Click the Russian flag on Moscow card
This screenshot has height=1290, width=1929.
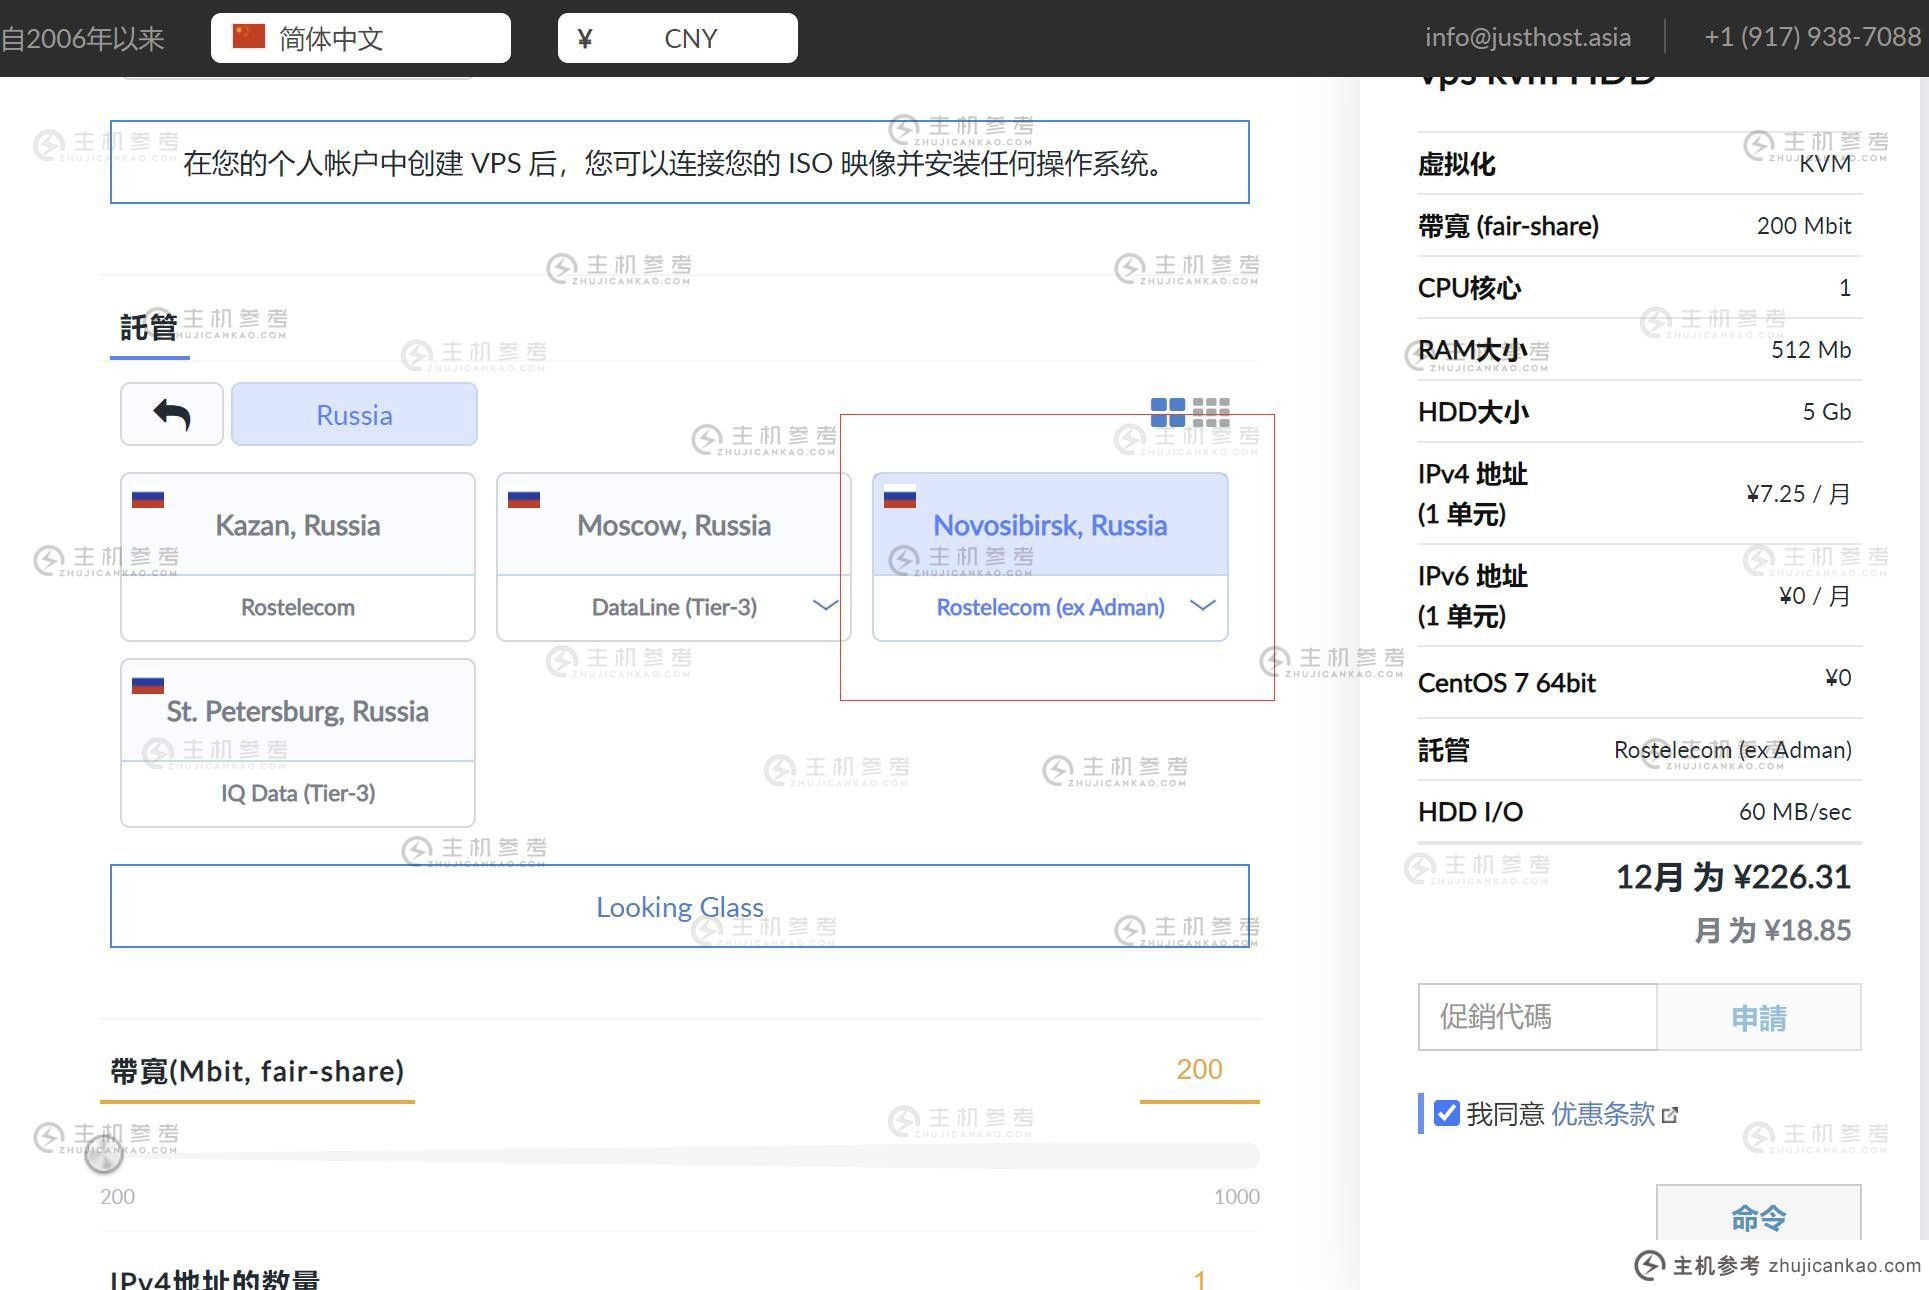524,498
